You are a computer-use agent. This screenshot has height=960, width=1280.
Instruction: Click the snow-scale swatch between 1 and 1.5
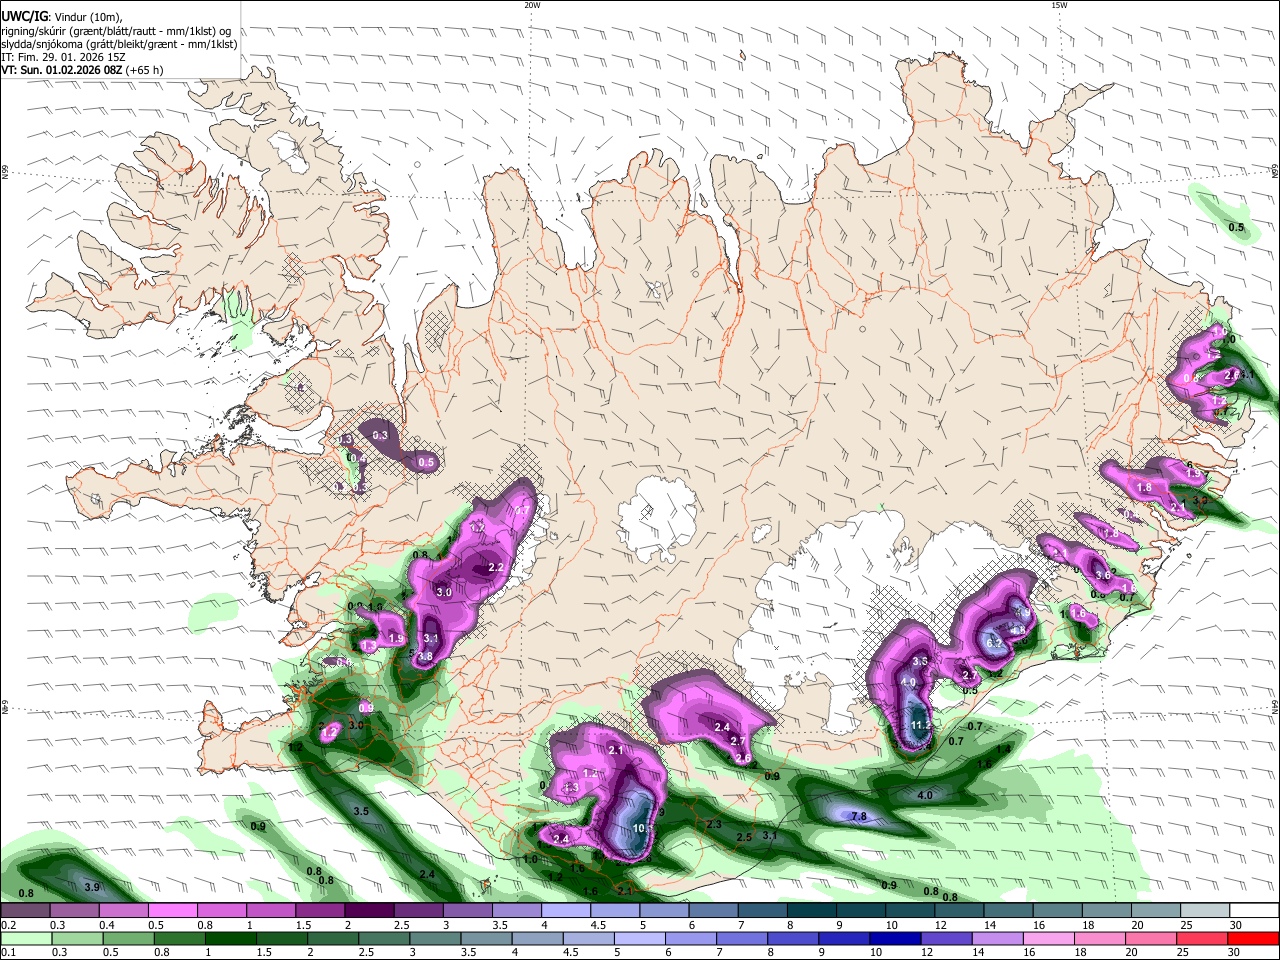pyautogui.click(x=270, y=911)
